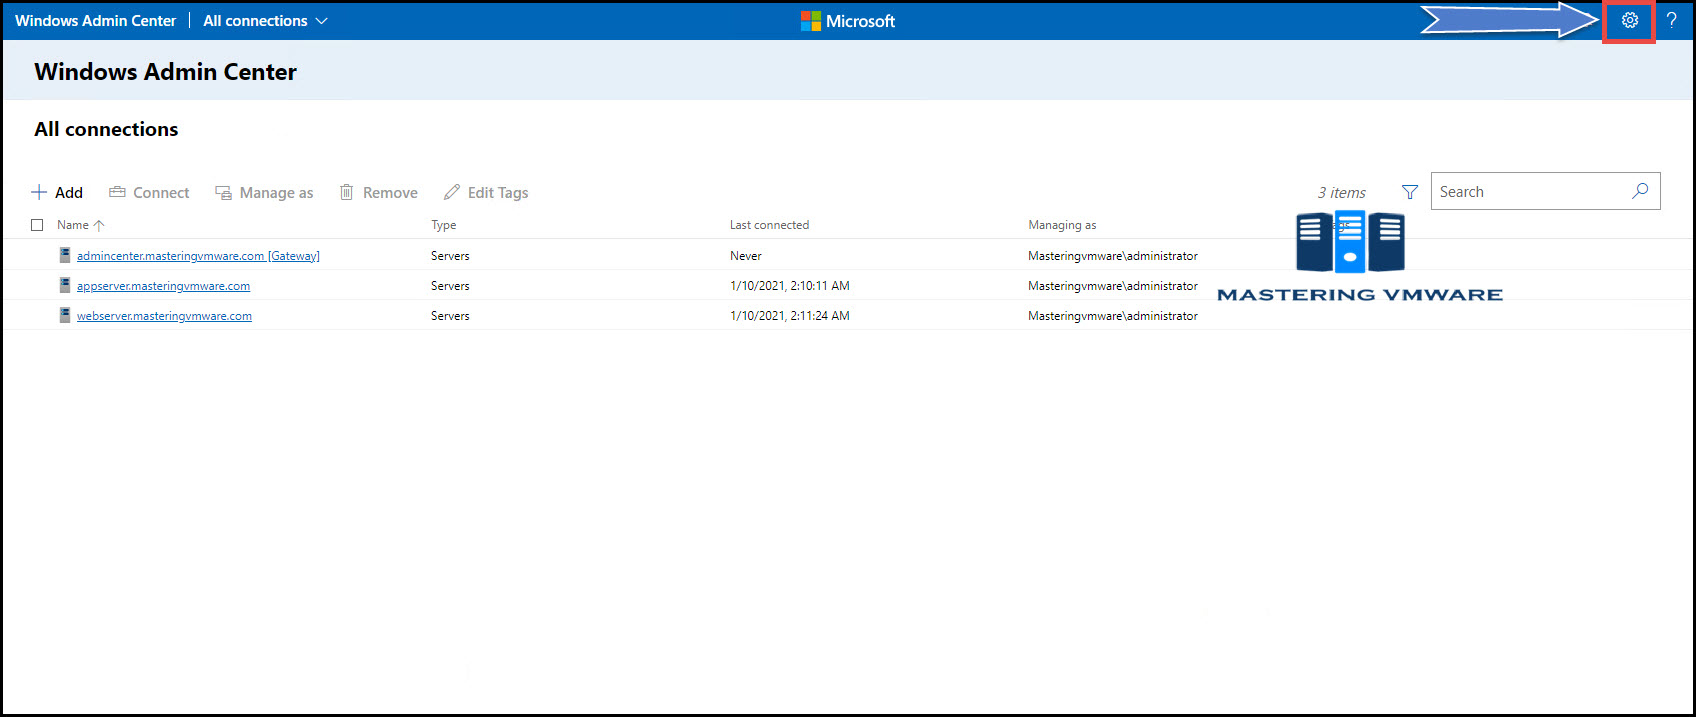Click the '1/10/2021, 2:10:11 AM' cell
This screenshot has height=717, width=1696.
790,286
